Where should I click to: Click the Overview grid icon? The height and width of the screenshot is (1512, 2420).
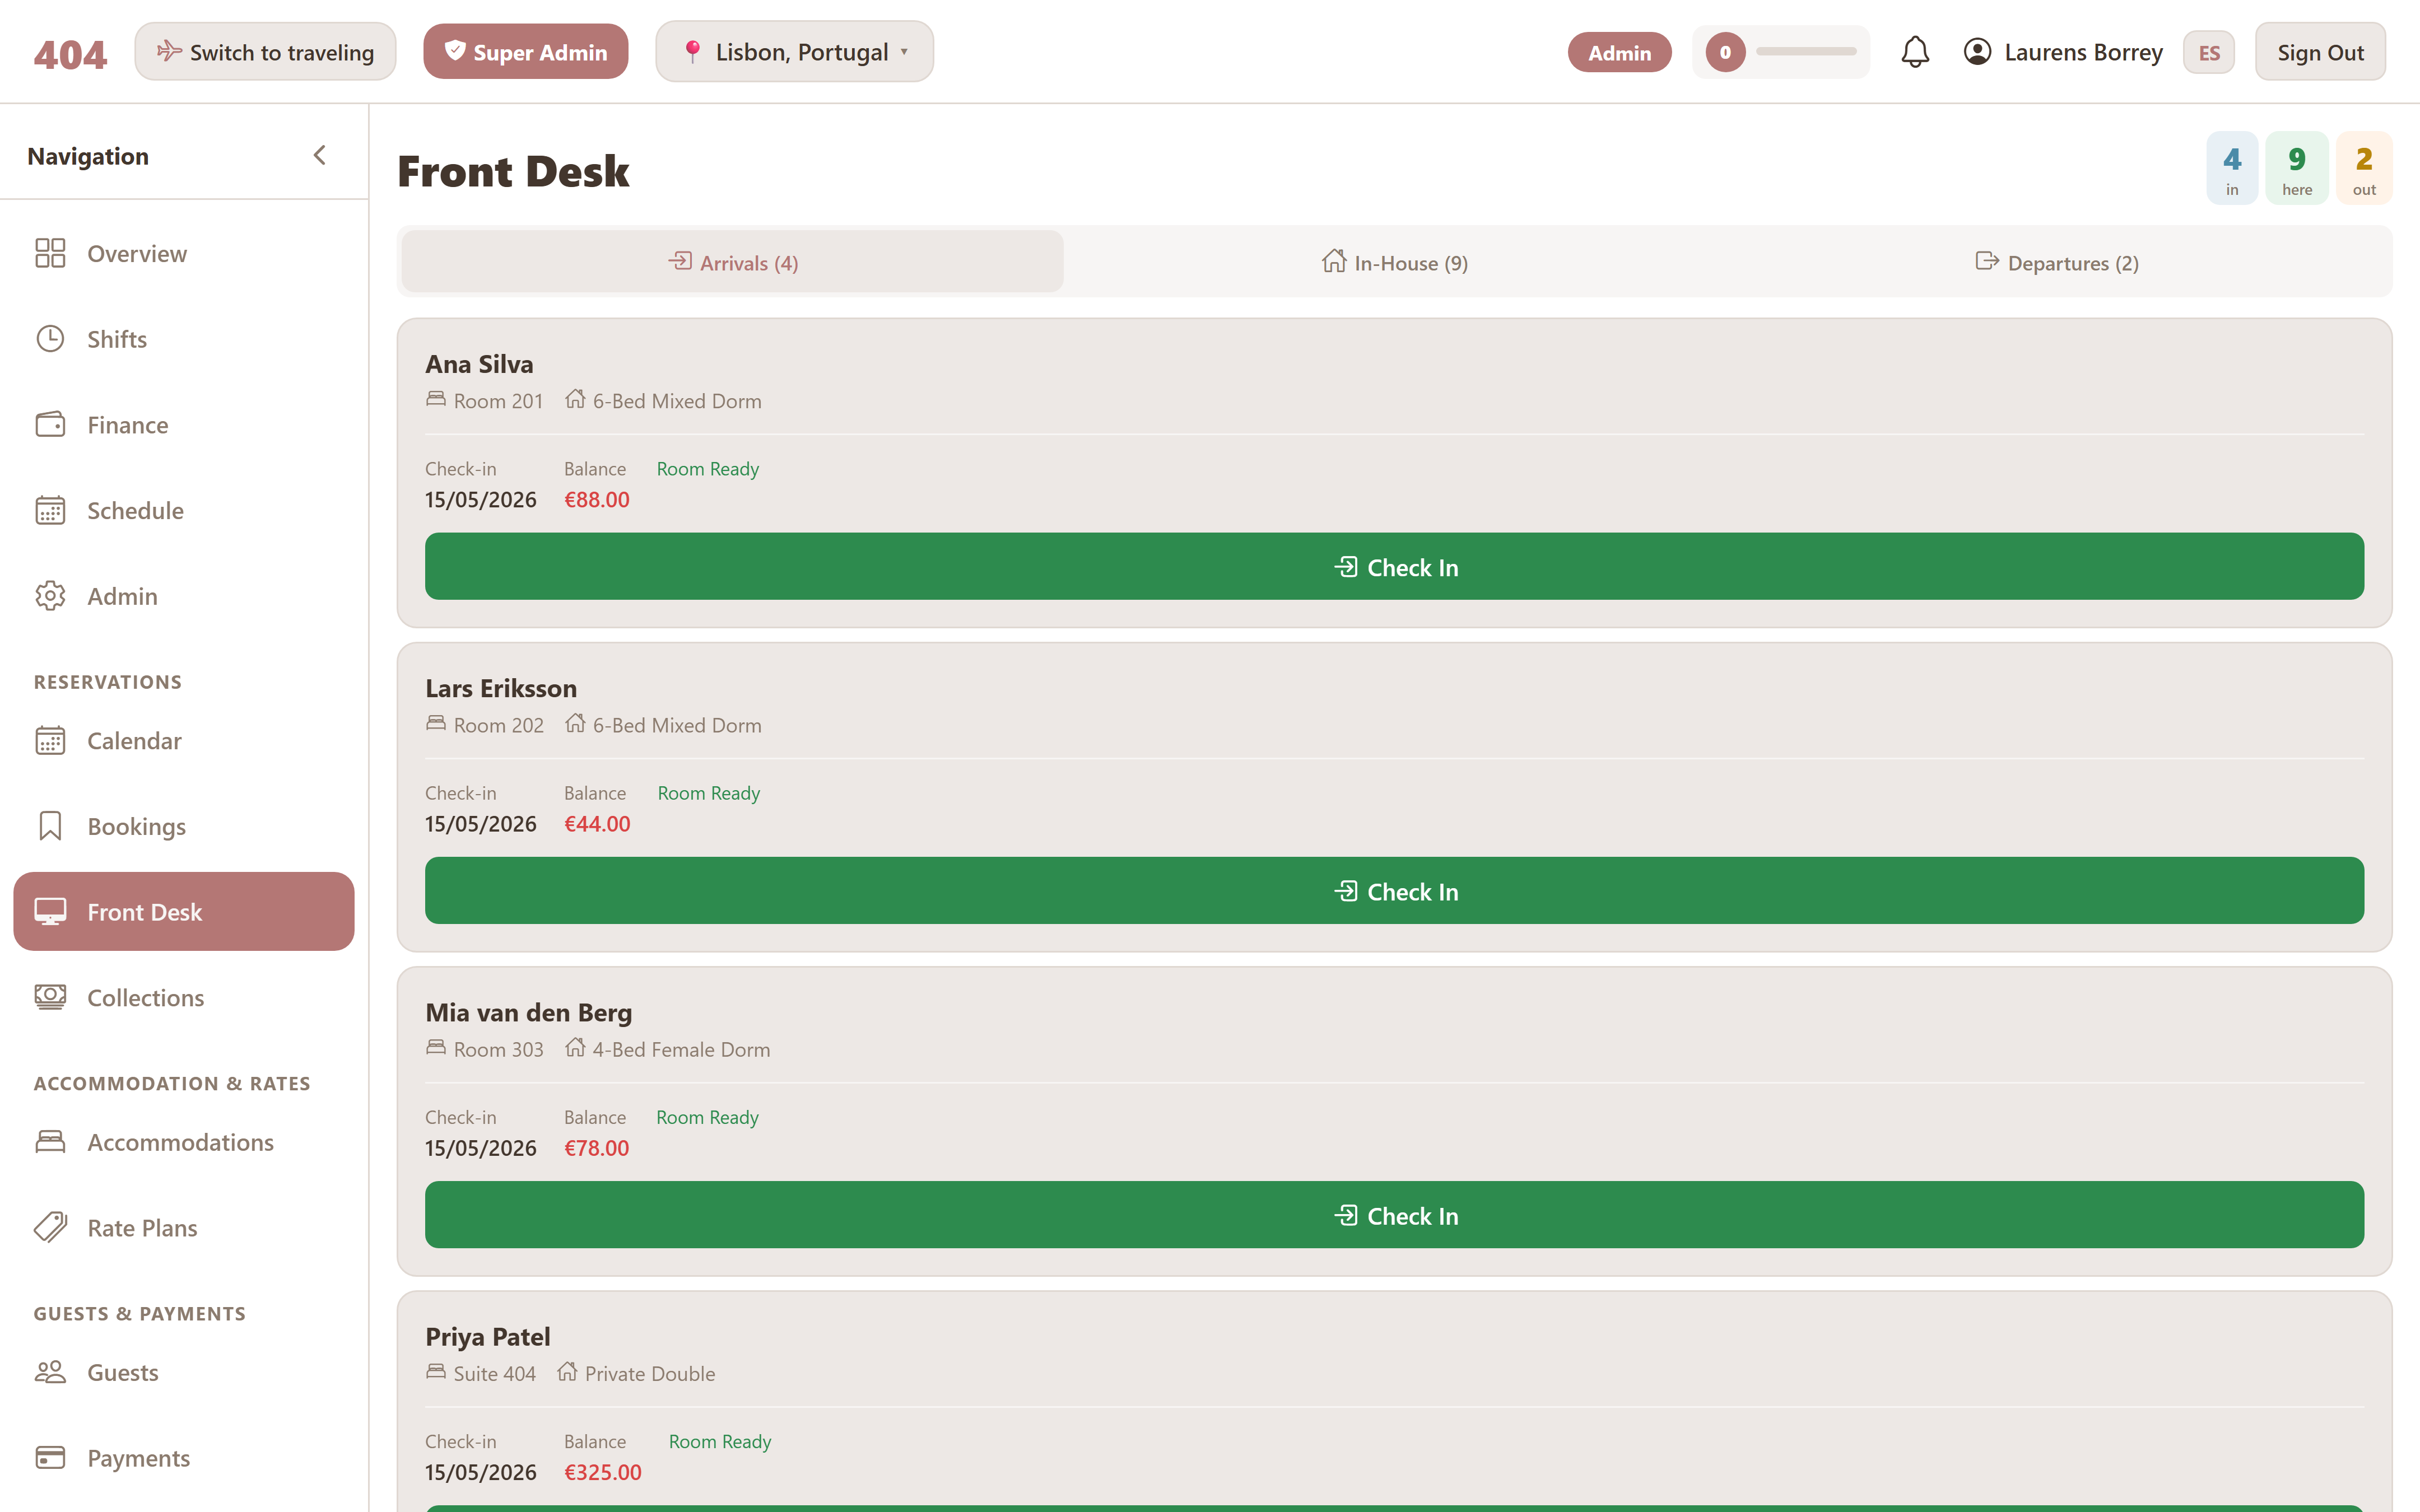50,253
